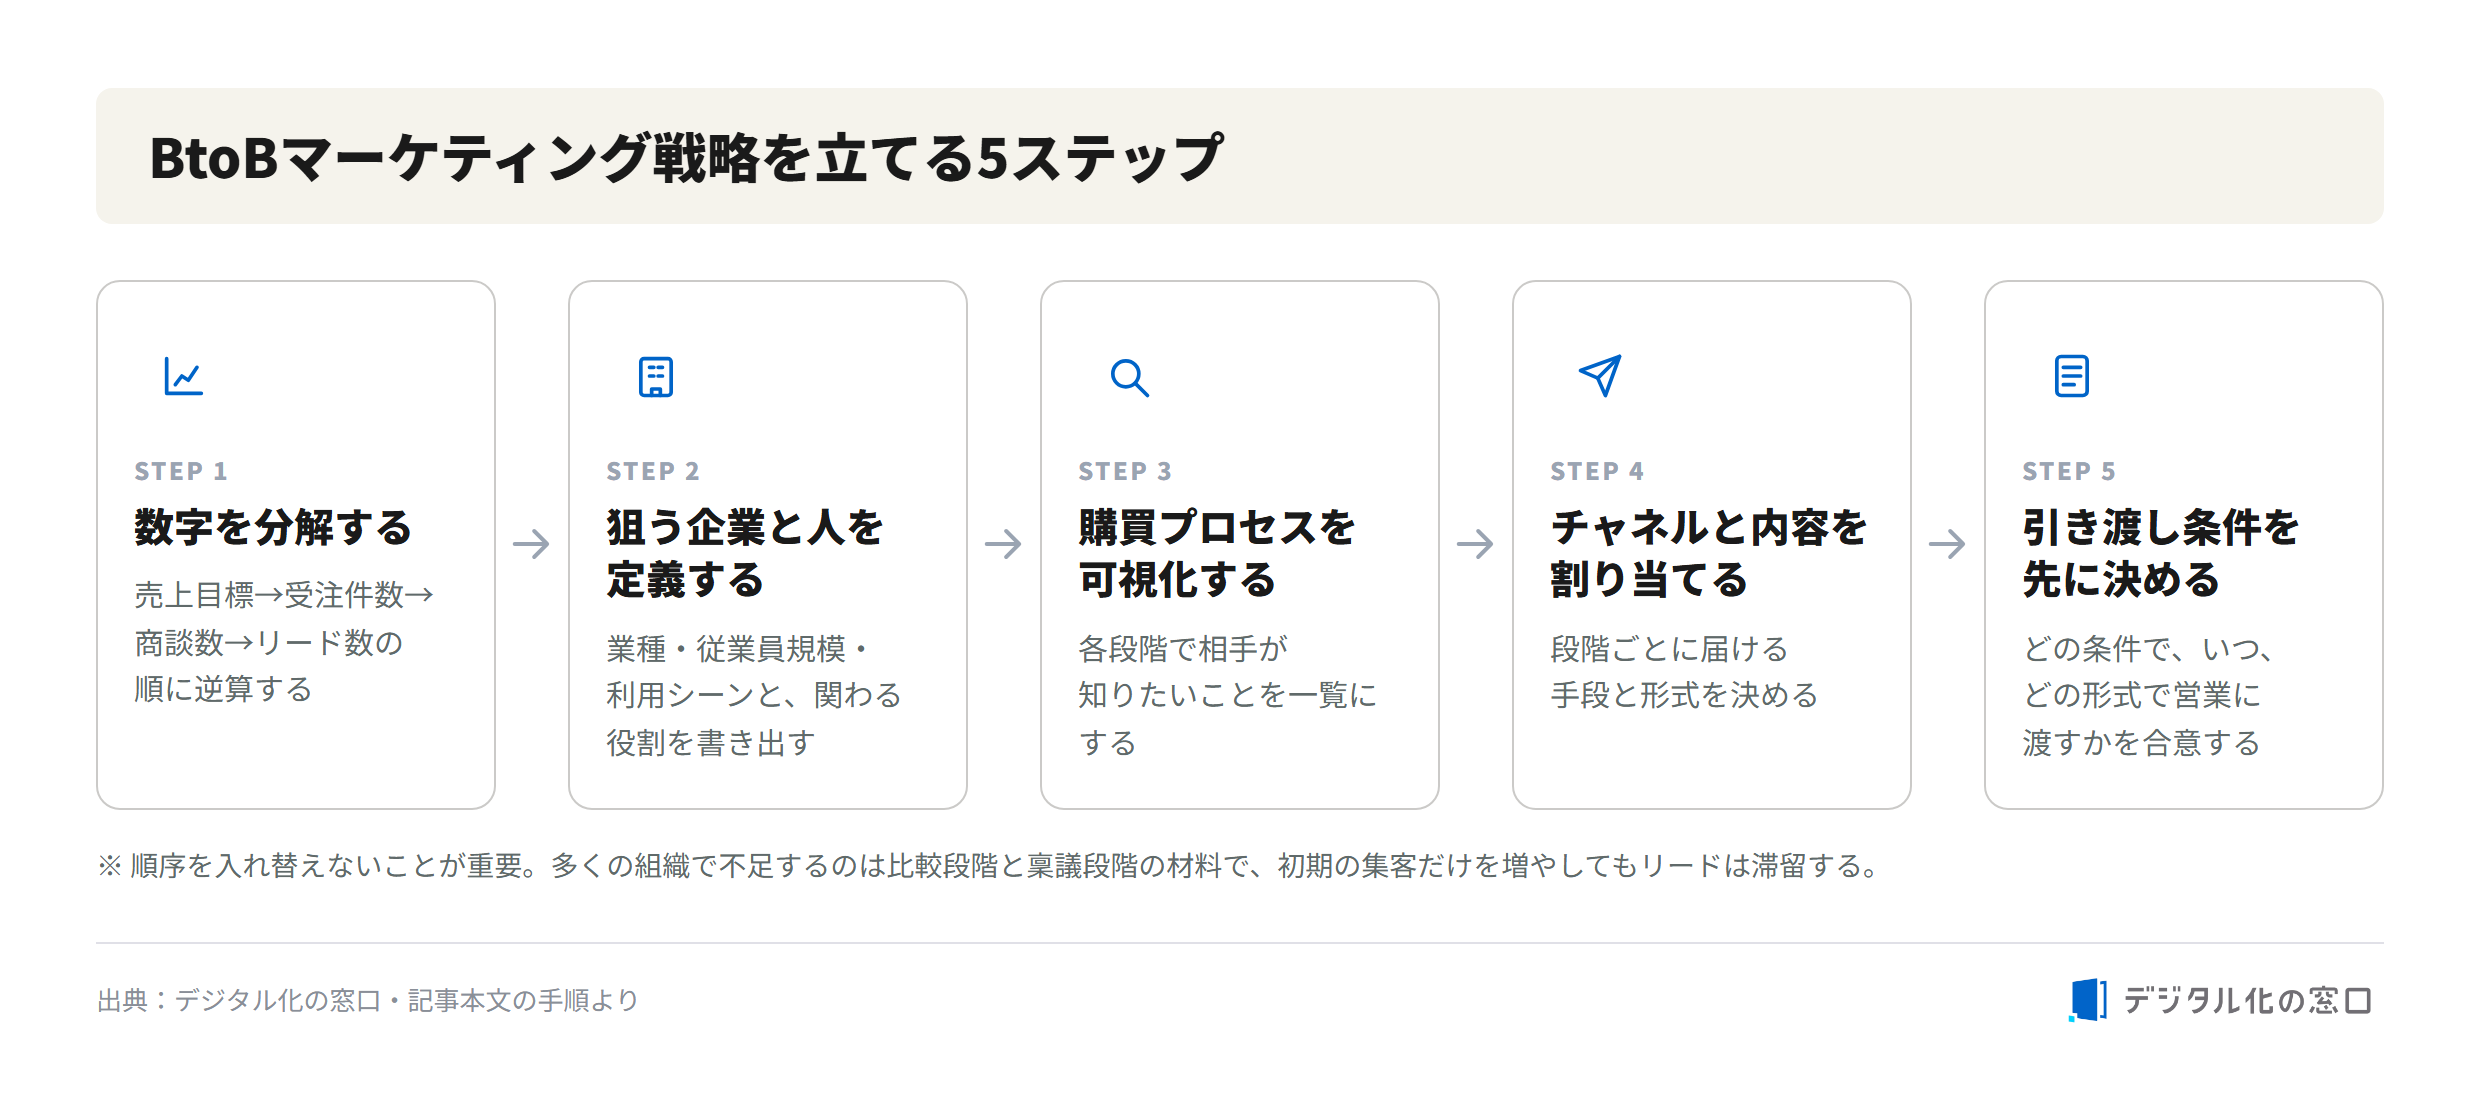The image size is (2480, 1116).
Task: Click the BtoBマーケティング戦略 title banner
Action: (x=1240, y=156)
